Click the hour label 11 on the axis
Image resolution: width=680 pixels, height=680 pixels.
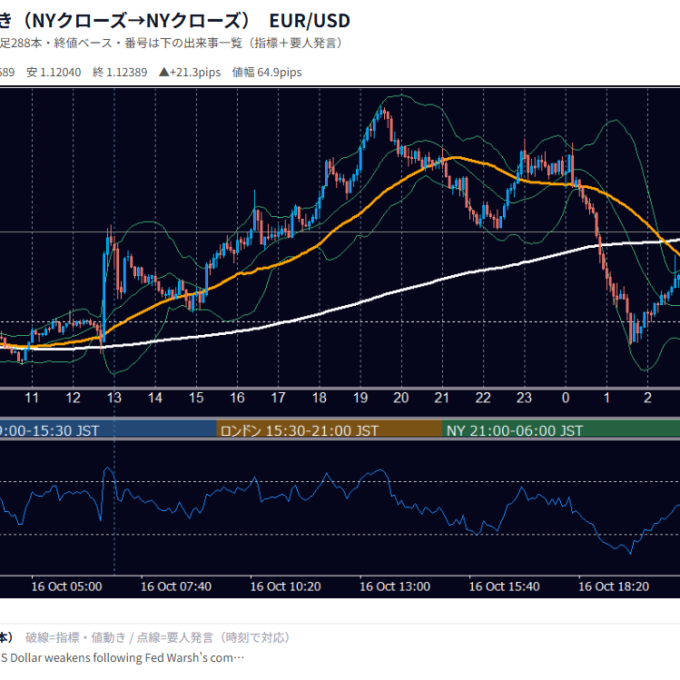(32, 398)
